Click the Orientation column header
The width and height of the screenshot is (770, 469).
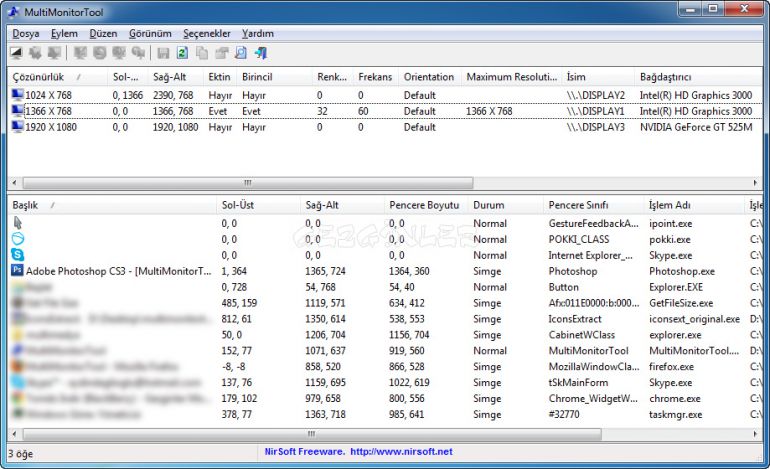click(429, 77)
